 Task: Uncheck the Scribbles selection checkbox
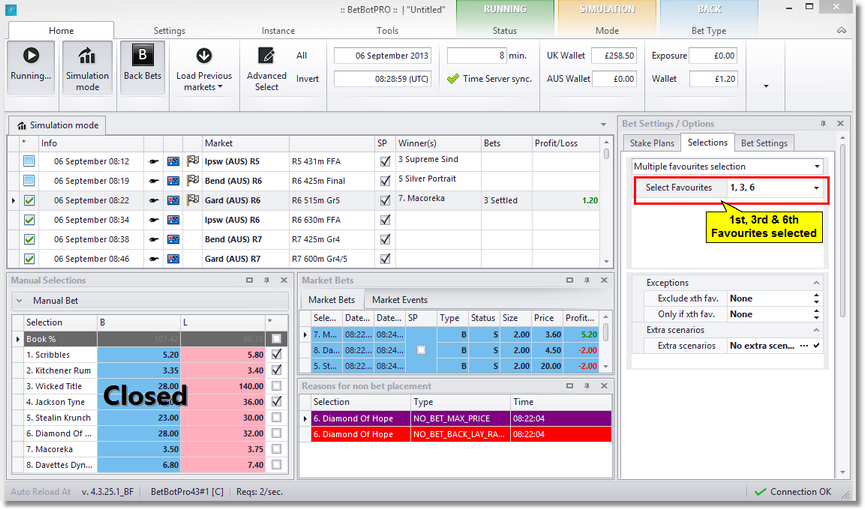(276, 354)
